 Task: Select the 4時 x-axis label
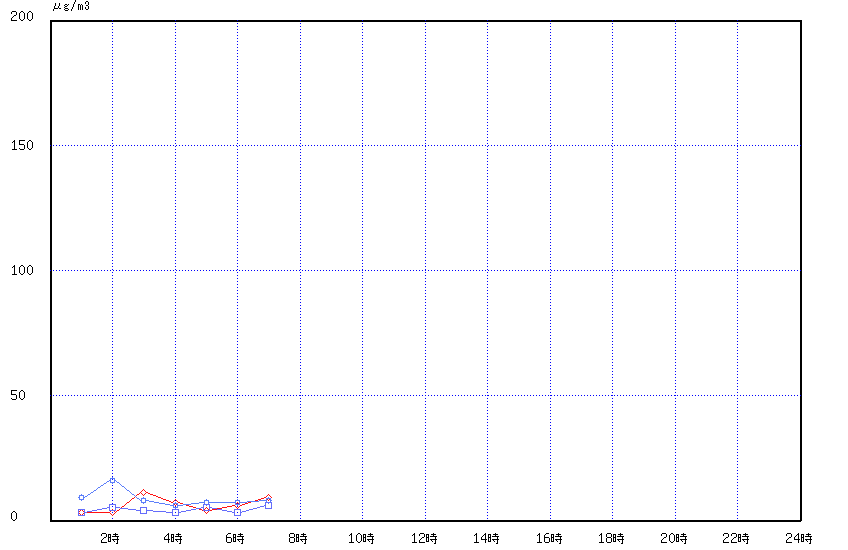point(172,539)
